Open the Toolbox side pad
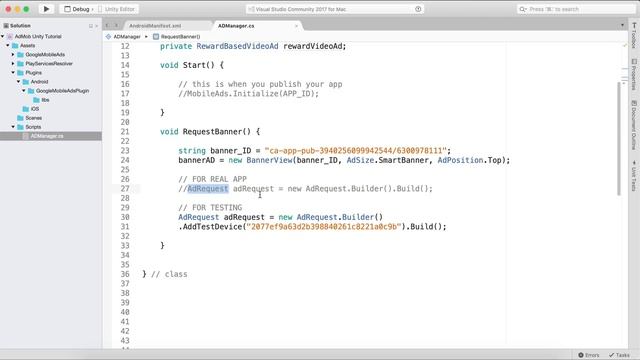Image resolution: width=640 pixels, height=360 pixels. 634,36
